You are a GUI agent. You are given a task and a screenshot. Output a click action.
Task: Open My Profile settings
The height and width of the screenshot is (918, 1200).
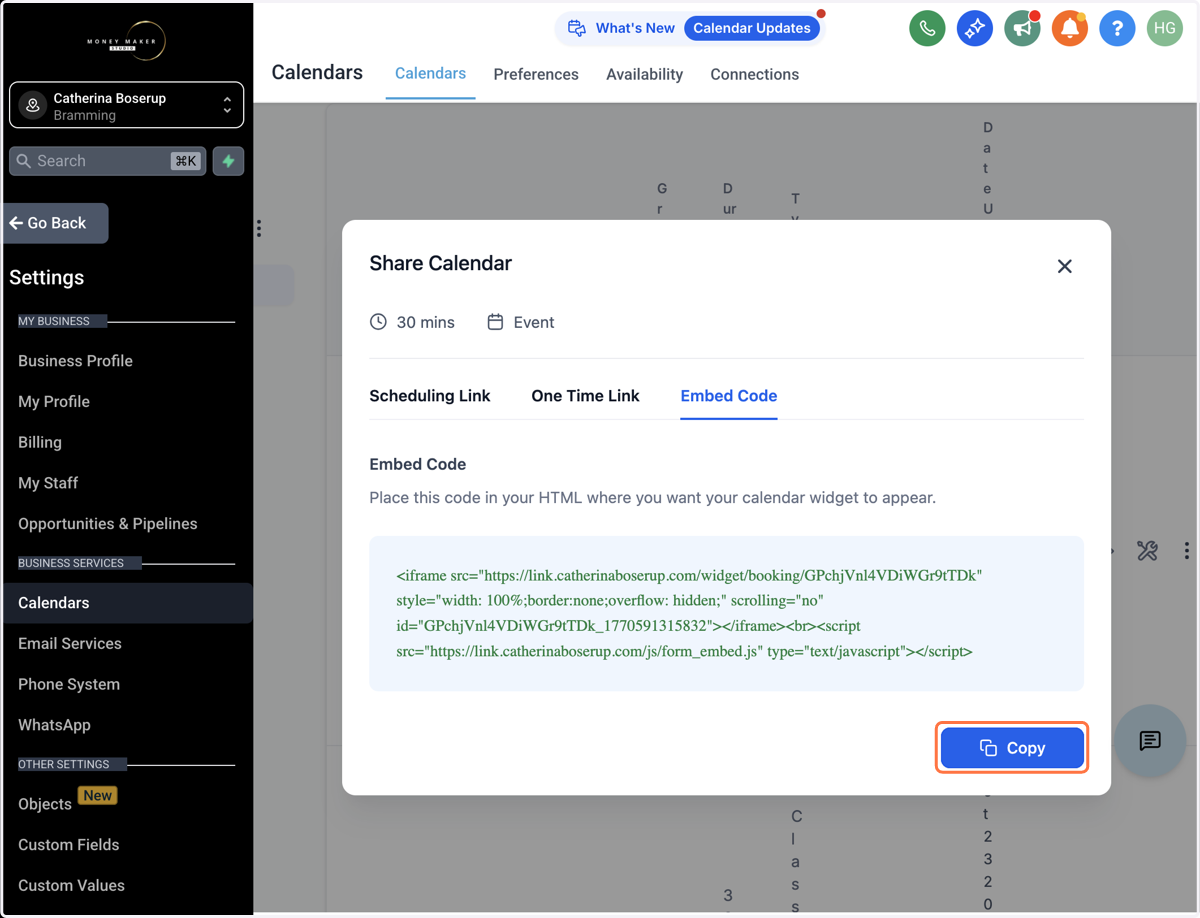[x=54, y=402]
